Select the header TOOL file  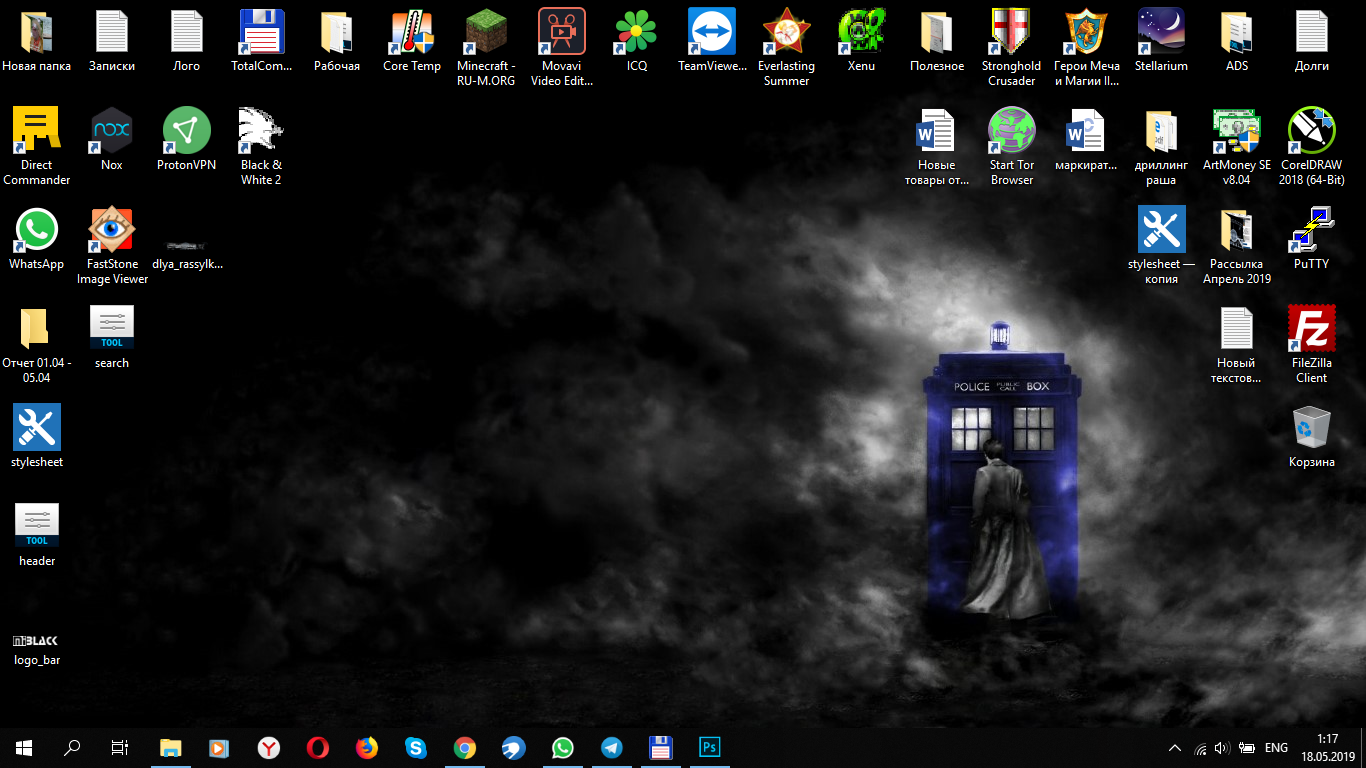[37, 527]
